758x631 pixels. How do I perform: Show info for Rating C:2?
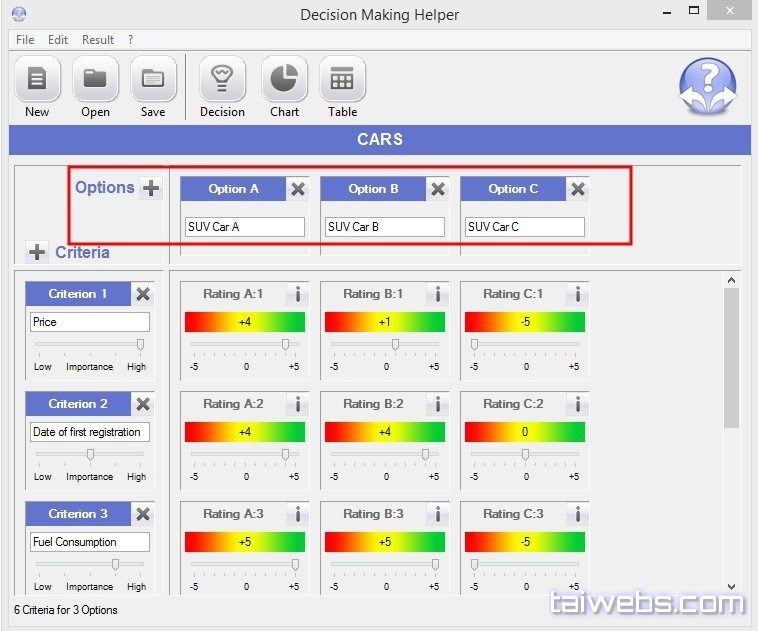pyautogui.click(x=577, y=404)
